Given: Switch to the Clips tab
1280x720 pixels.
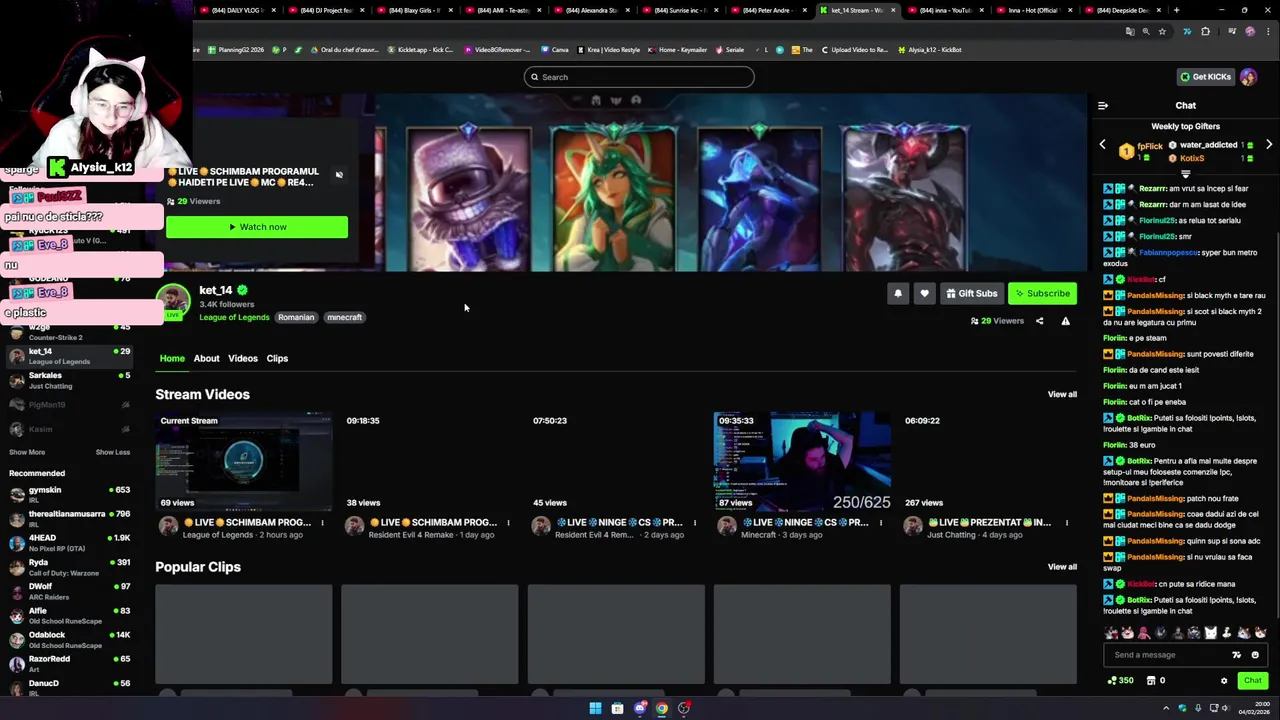Looking at the screenshot, I should 277,358.
